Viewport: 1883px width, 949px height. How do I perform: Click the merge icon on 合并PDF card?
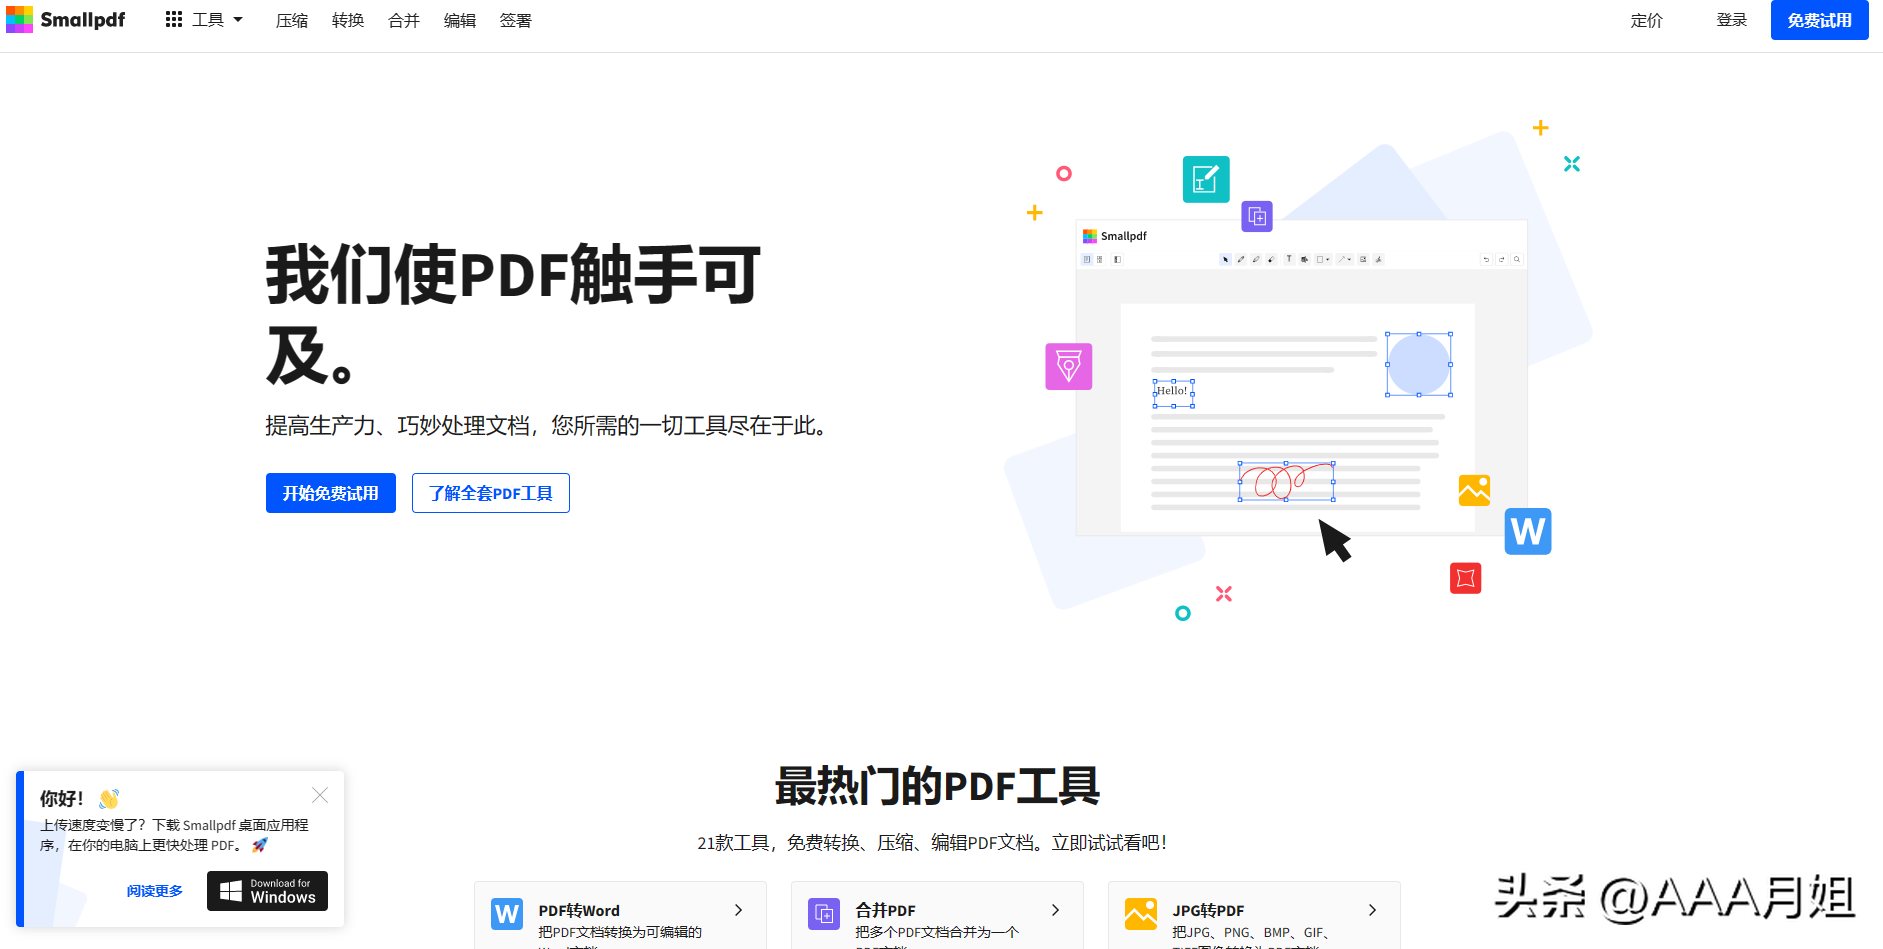tap(824, 914)
